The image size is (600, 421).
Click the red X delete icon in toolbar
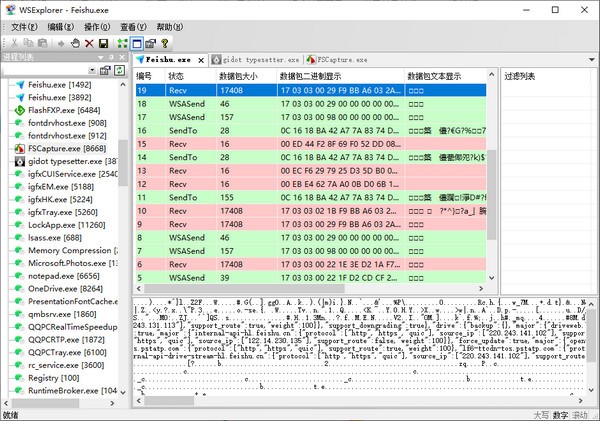(89, 44)
